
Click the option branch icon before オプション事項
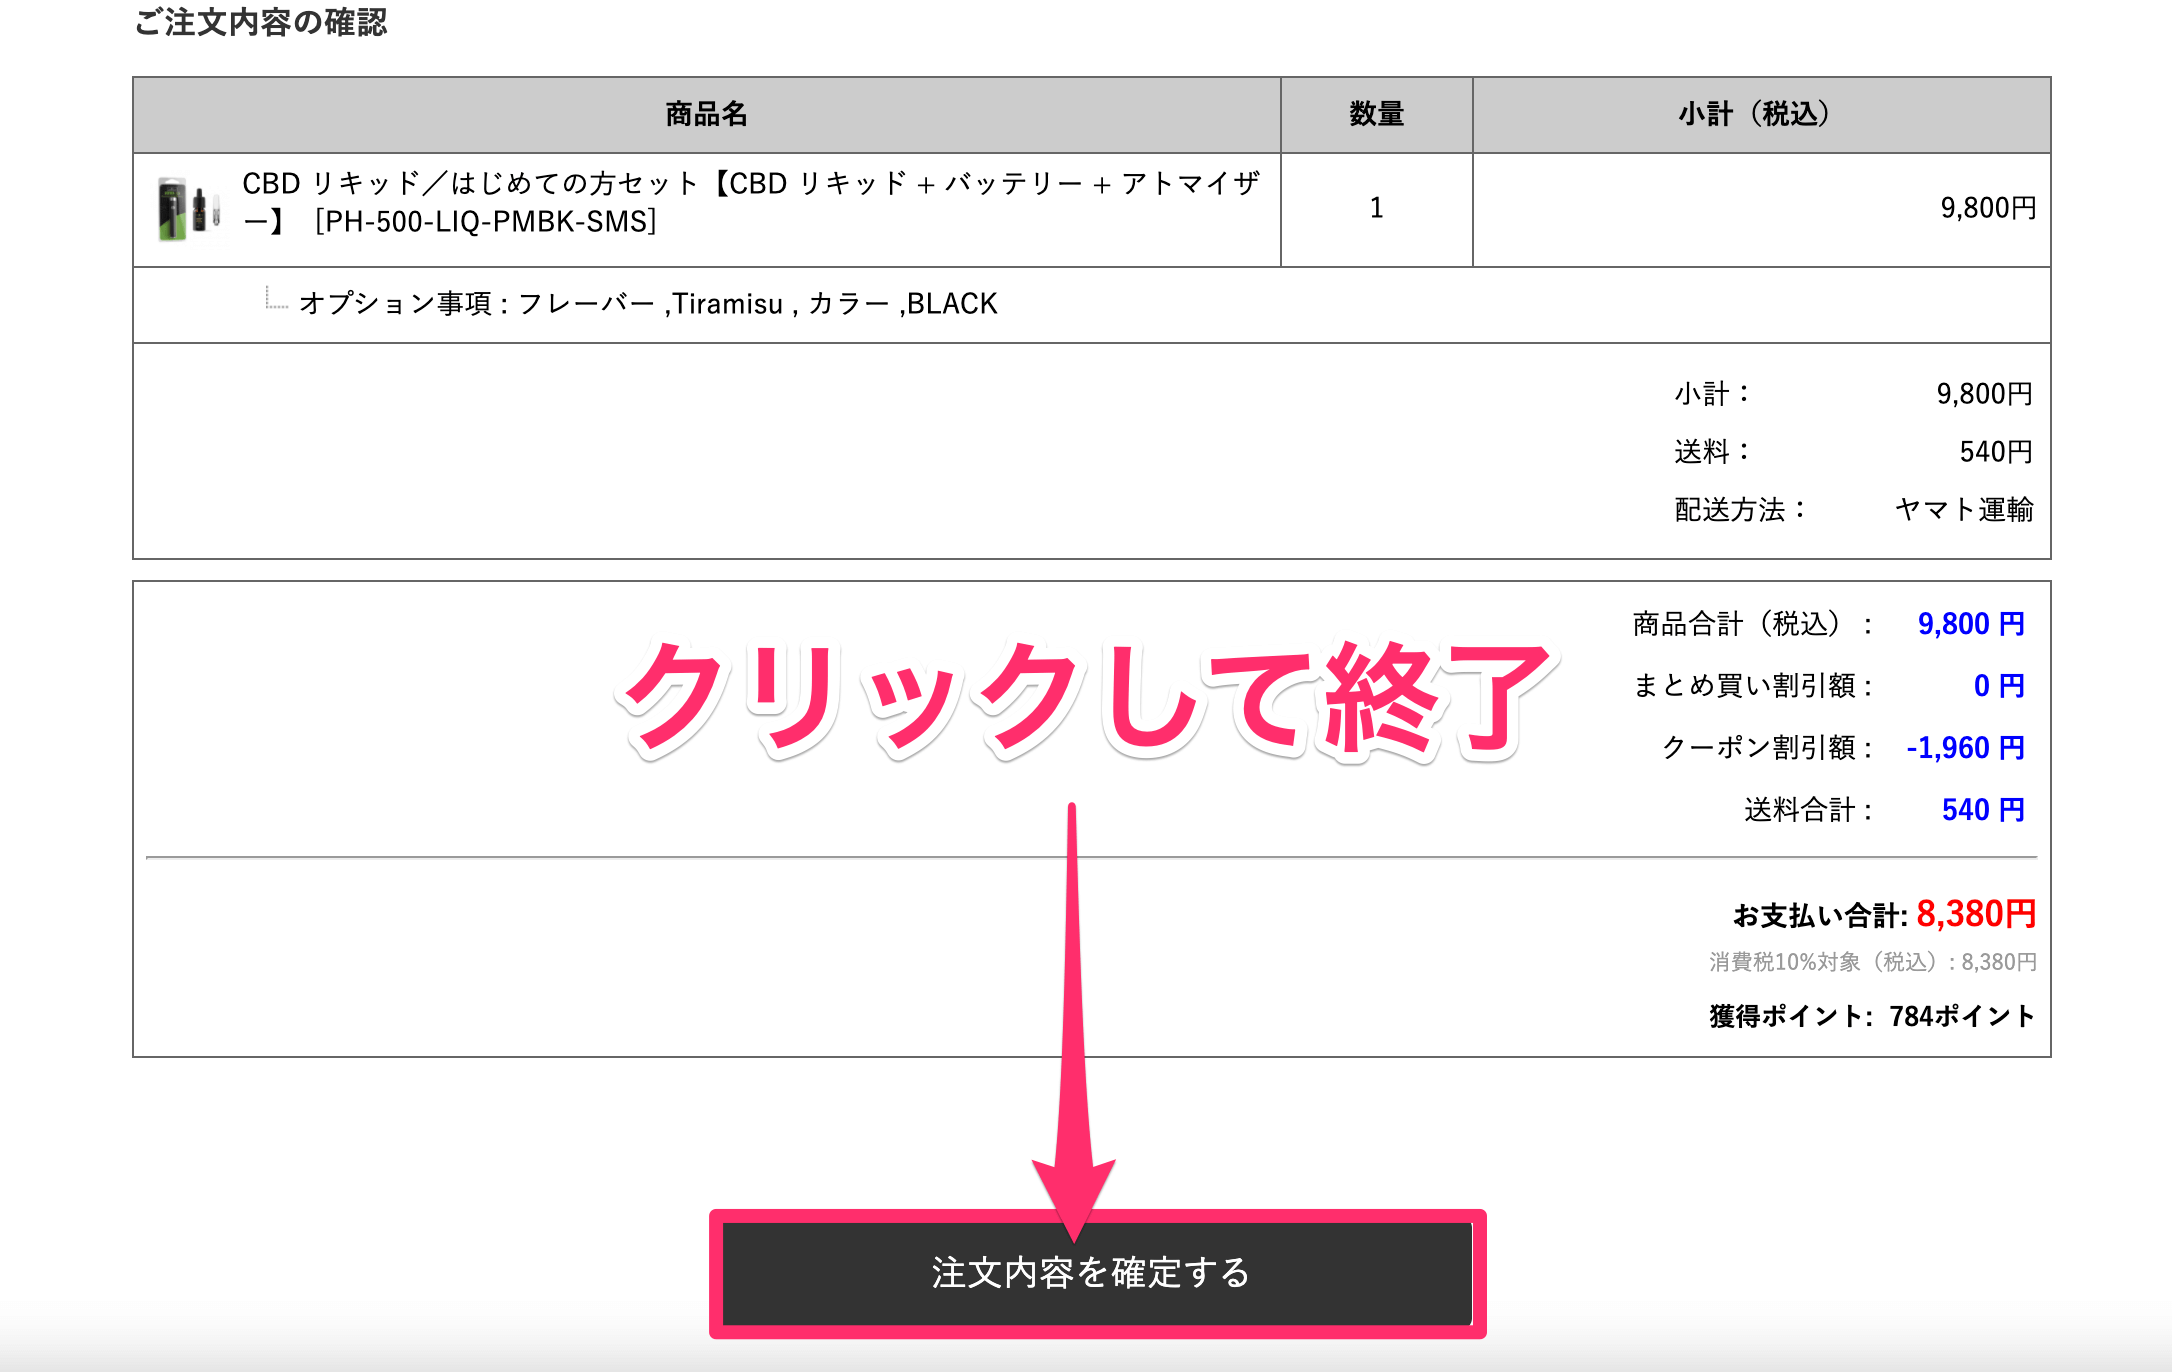point(275,299)
